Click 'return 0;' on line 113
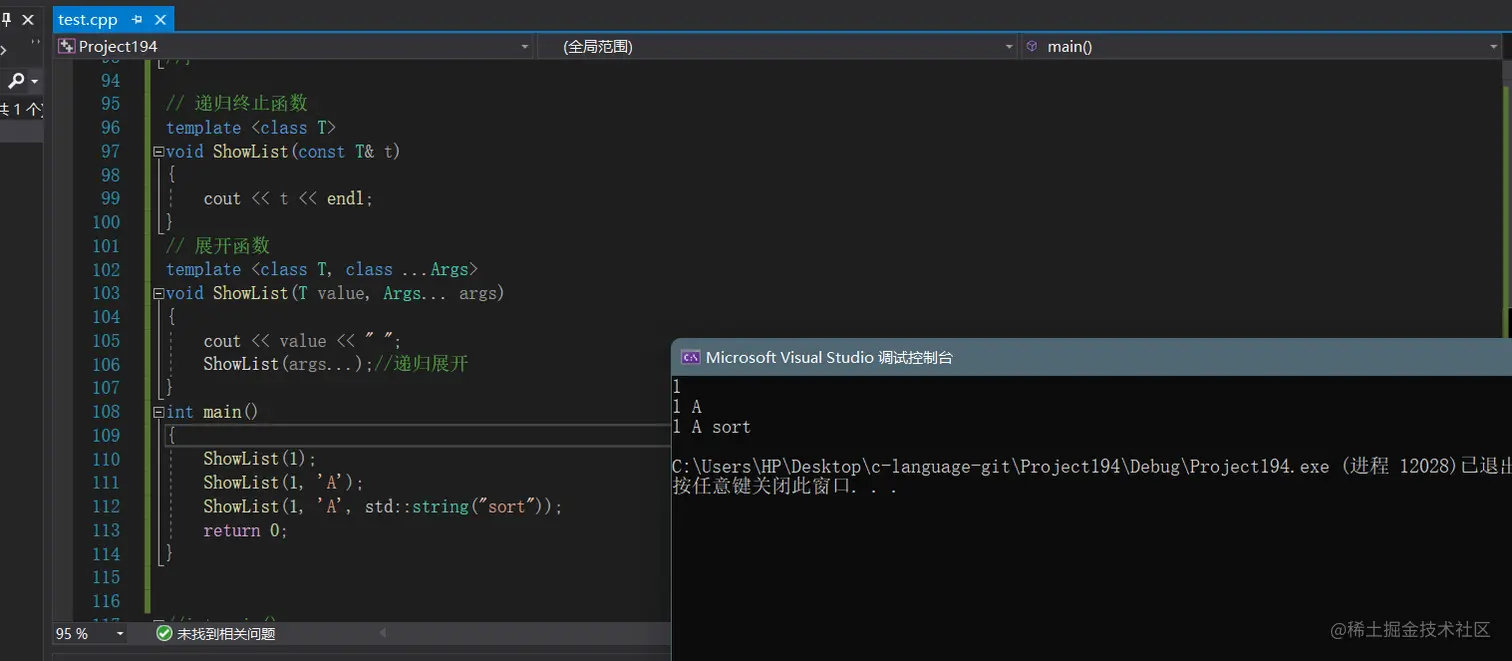This screenshot has height=661, width=1512. tap(245, 530)
